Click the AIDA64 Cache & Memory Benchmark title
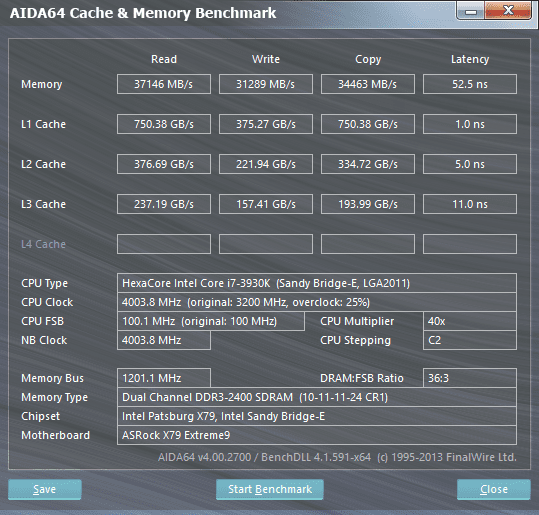The width and height of the screenshot is (539, 515). point(143,13)
